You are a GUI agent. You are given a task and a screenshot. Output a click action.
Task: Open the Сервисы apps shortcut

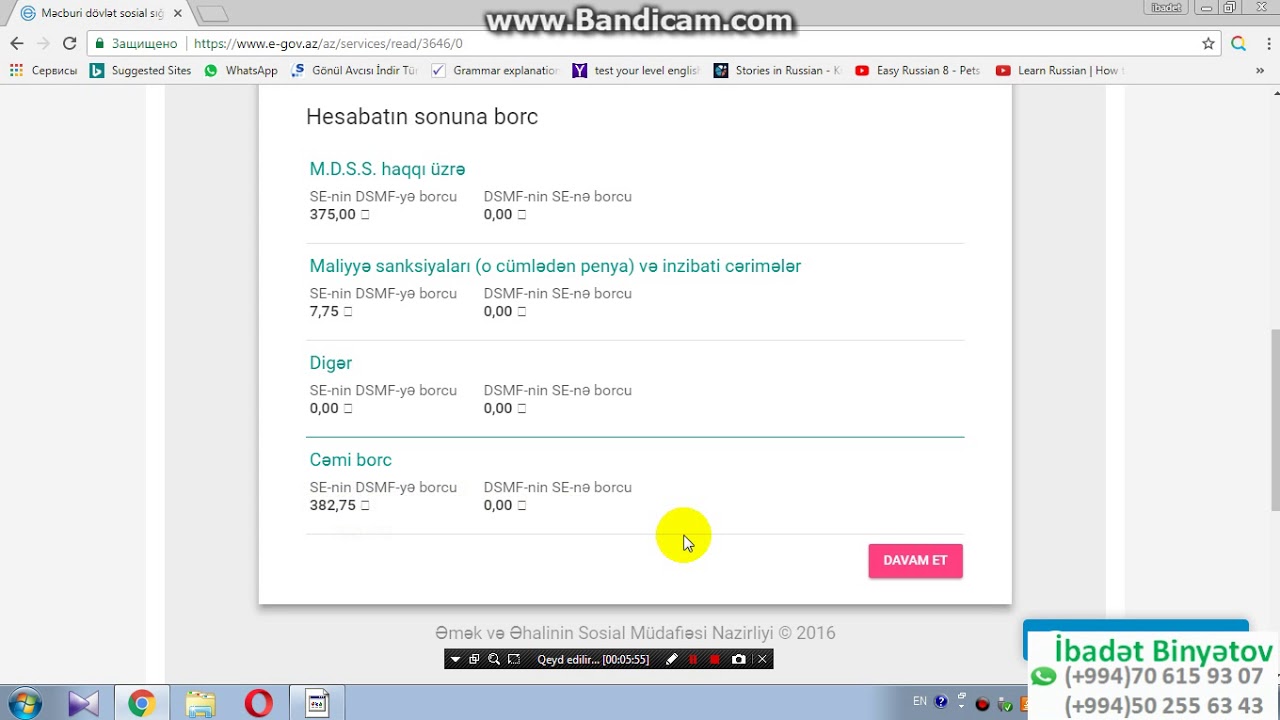[43, 70]
